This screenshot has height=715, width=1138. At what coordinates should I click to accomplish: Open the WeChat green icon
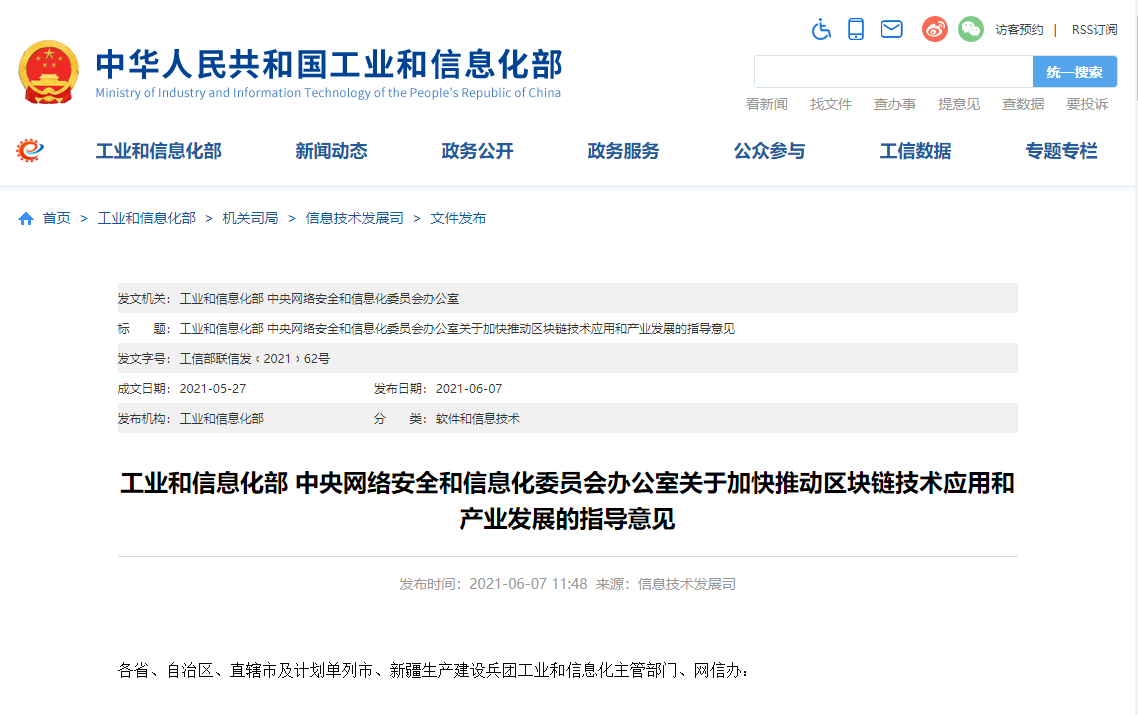tap(970, 29)
